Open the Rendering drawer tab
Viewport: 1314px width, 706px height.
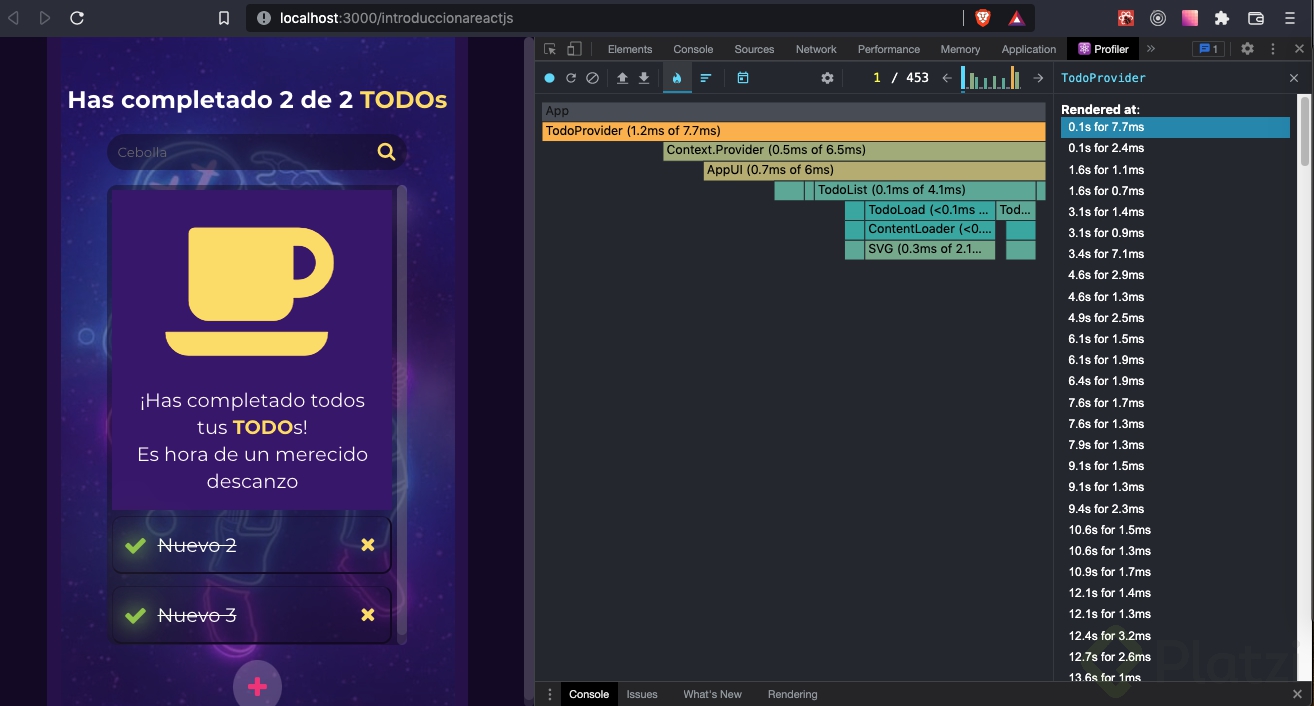(x=792, y=694)
